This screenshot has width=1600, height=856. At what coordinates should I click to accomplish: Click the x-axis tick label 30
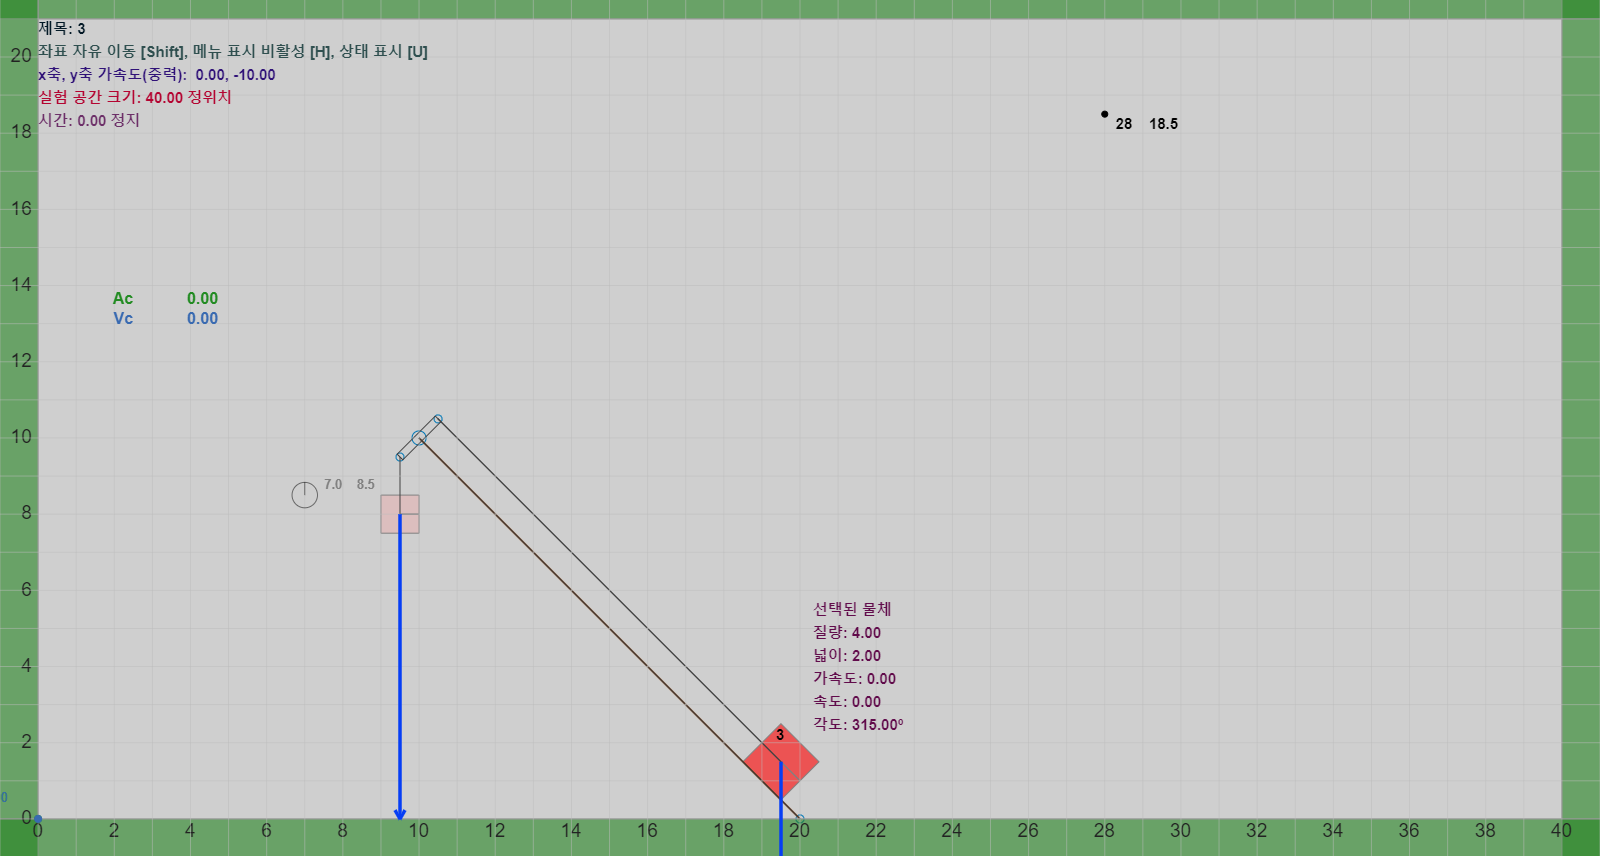coord(1180,830)
